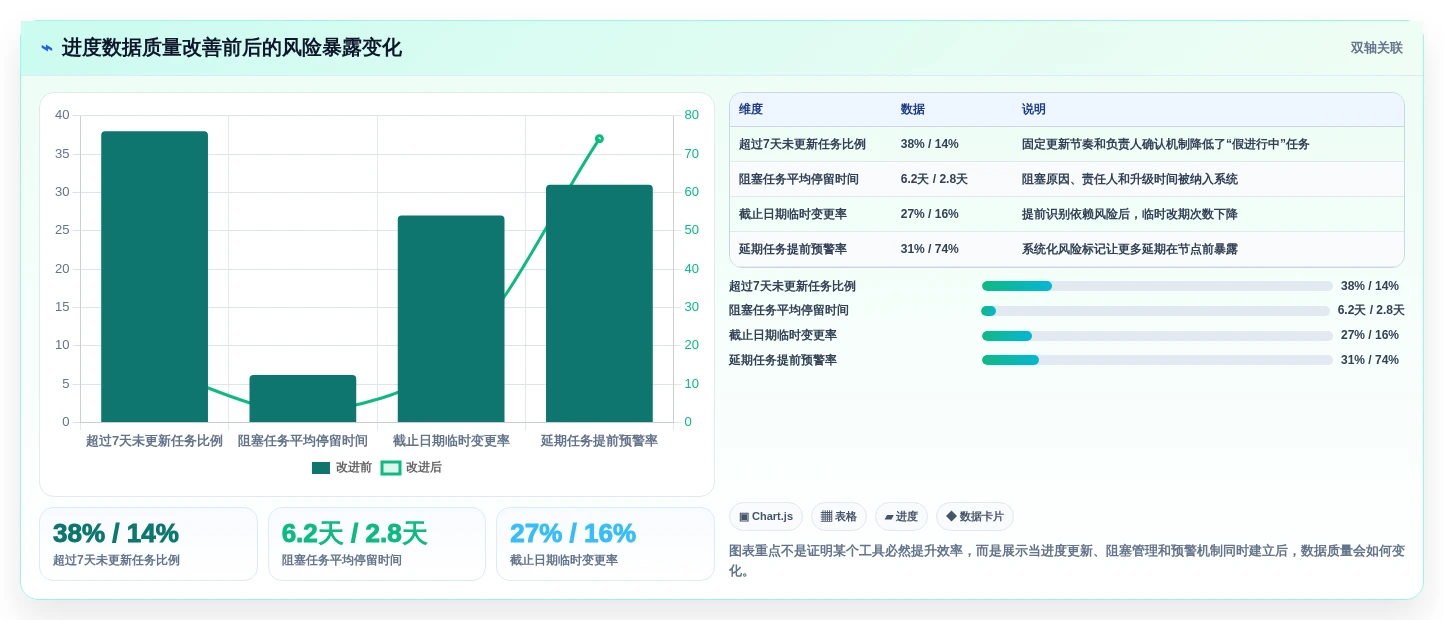Image resolution: width=1444 pixels, height=620 pixels.
Task: Click table row label 延期任务提前预警率
Action: coord(793,249)
